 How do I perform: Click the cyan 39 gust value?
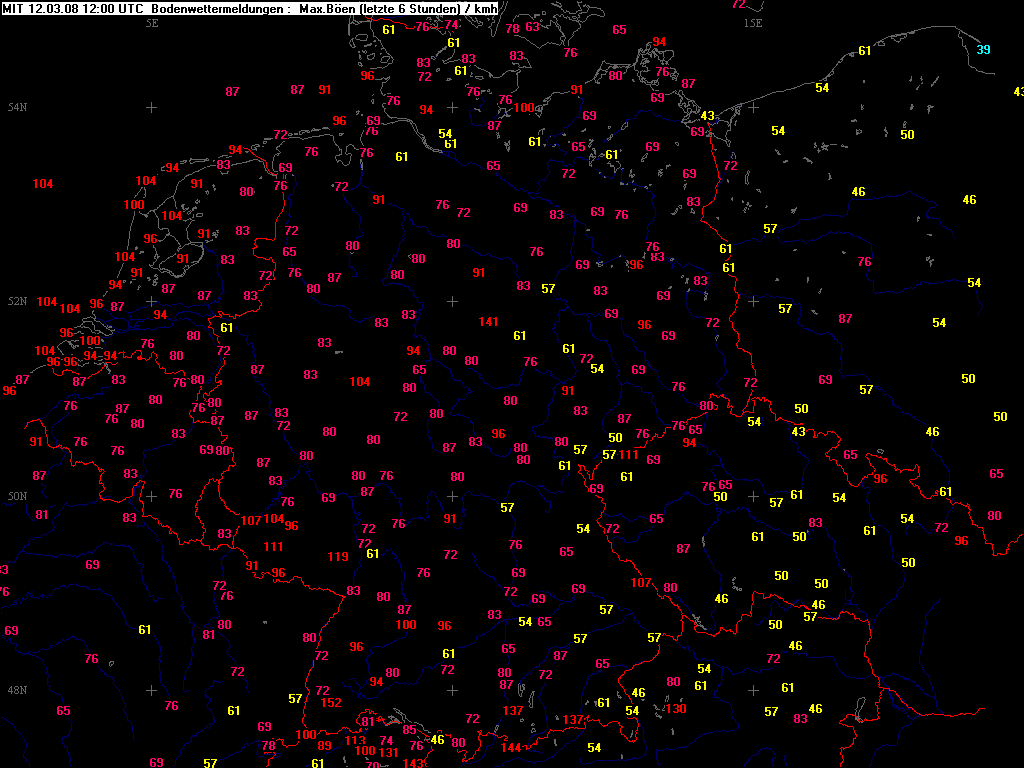coord(984,50)
